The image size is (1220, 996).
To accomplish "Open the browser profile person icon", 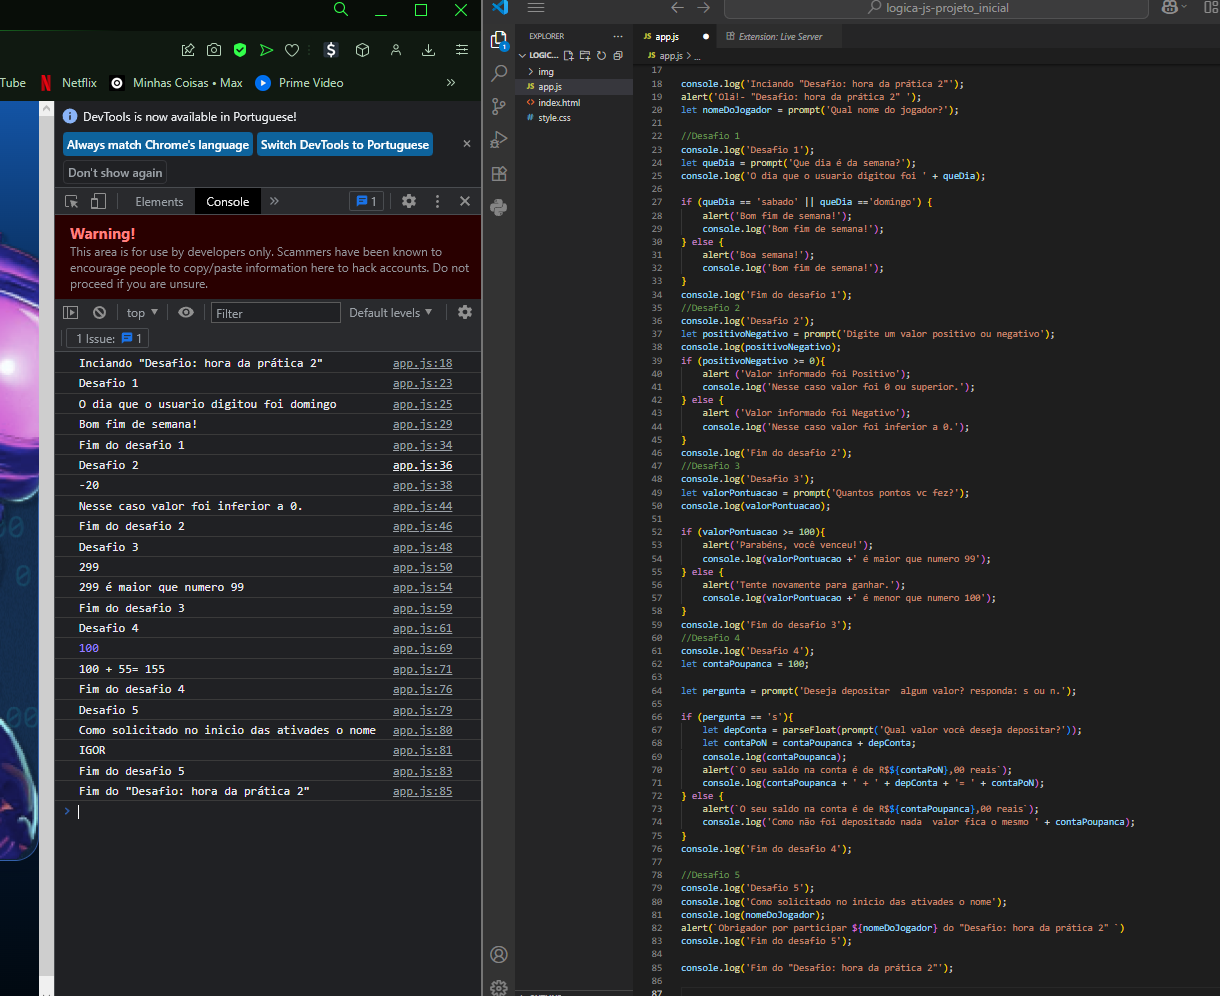I will [x=396, y=50].
